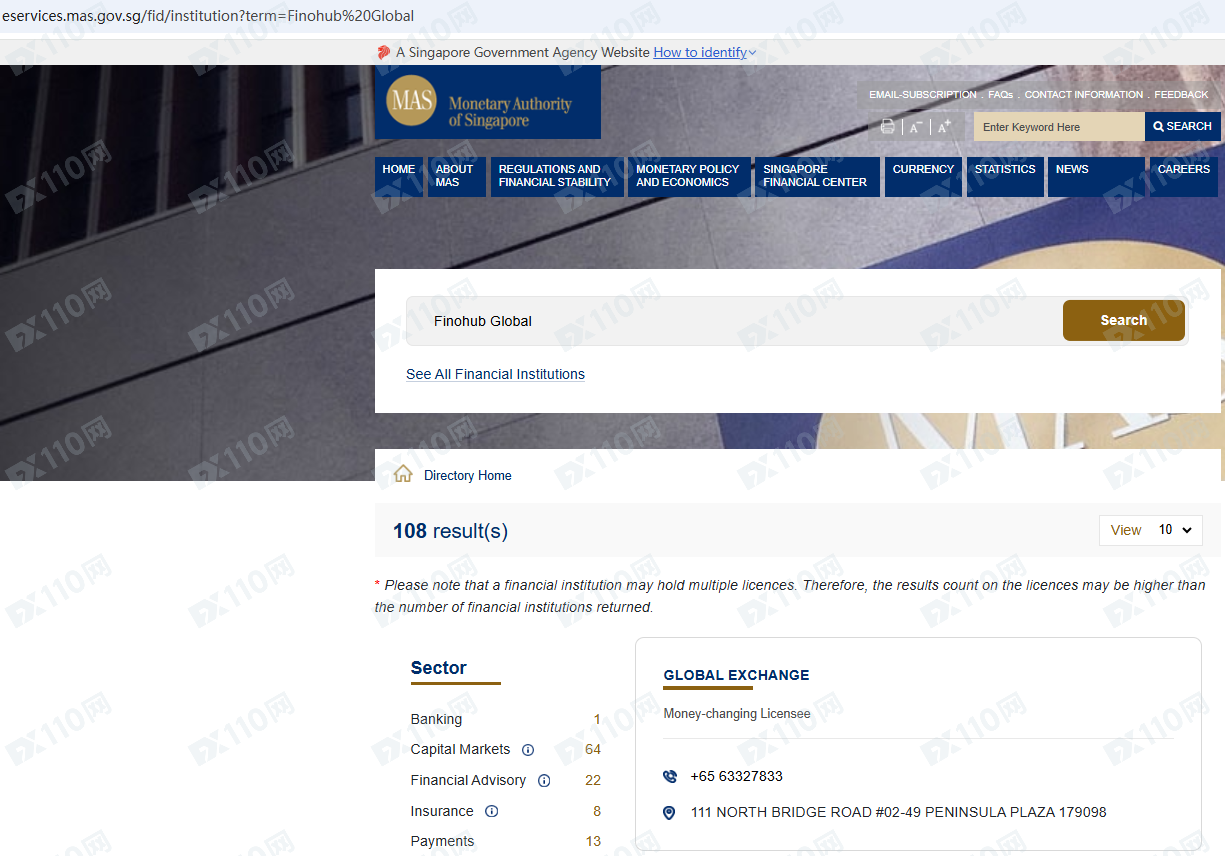The image size is (1225, 856).
Task: Click Financial Advisory info icon
Action: coord(544,781)
